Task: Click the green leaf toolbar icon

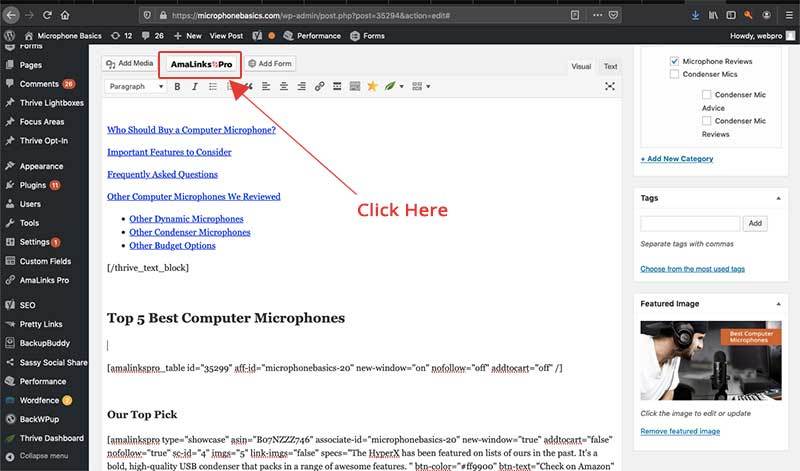Action: click(390, 86)
